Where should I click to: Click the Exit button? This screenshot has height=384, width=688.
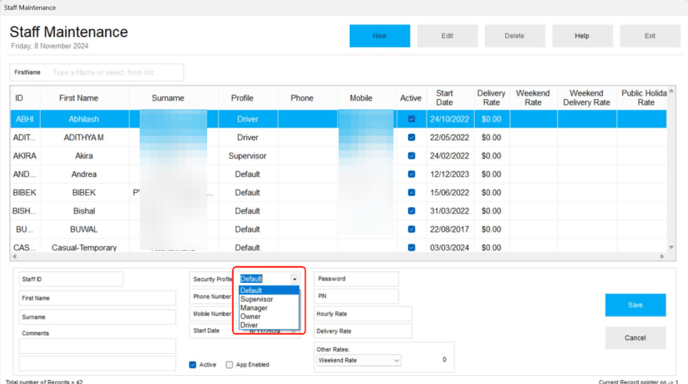point(650,36)
